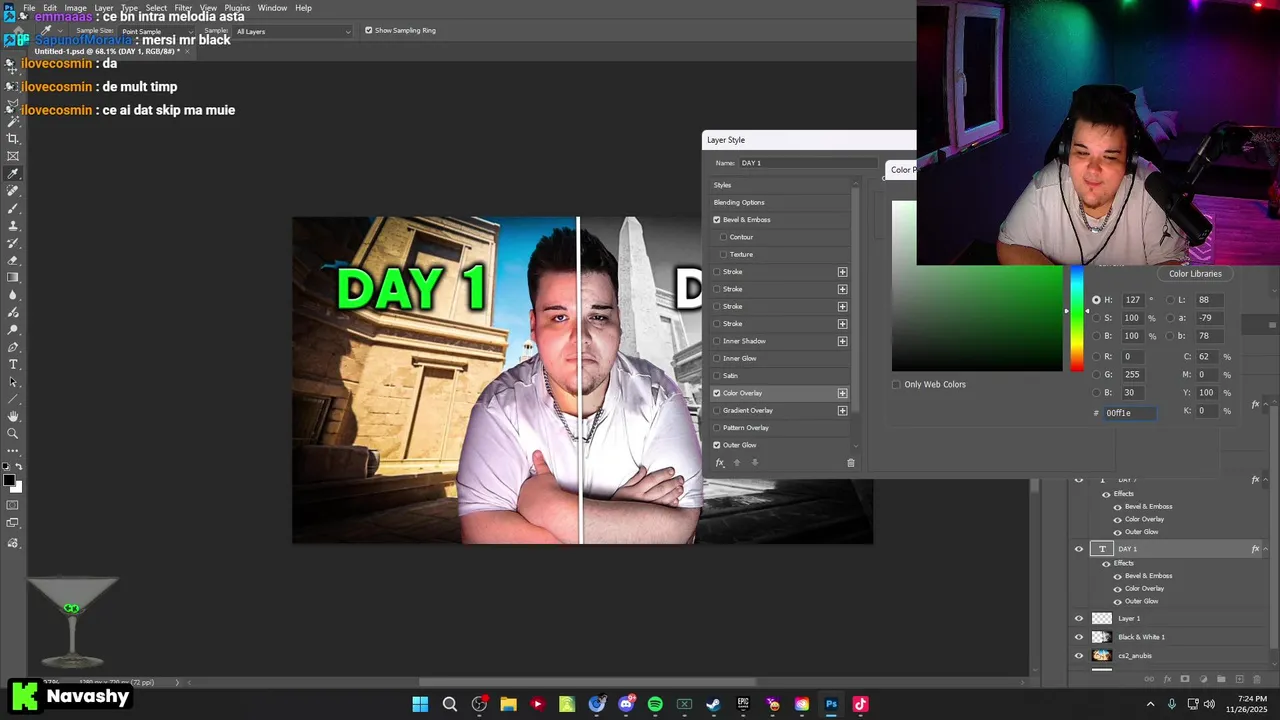
Task: Create new group folder icon
Action: (x=1222, y=679)
